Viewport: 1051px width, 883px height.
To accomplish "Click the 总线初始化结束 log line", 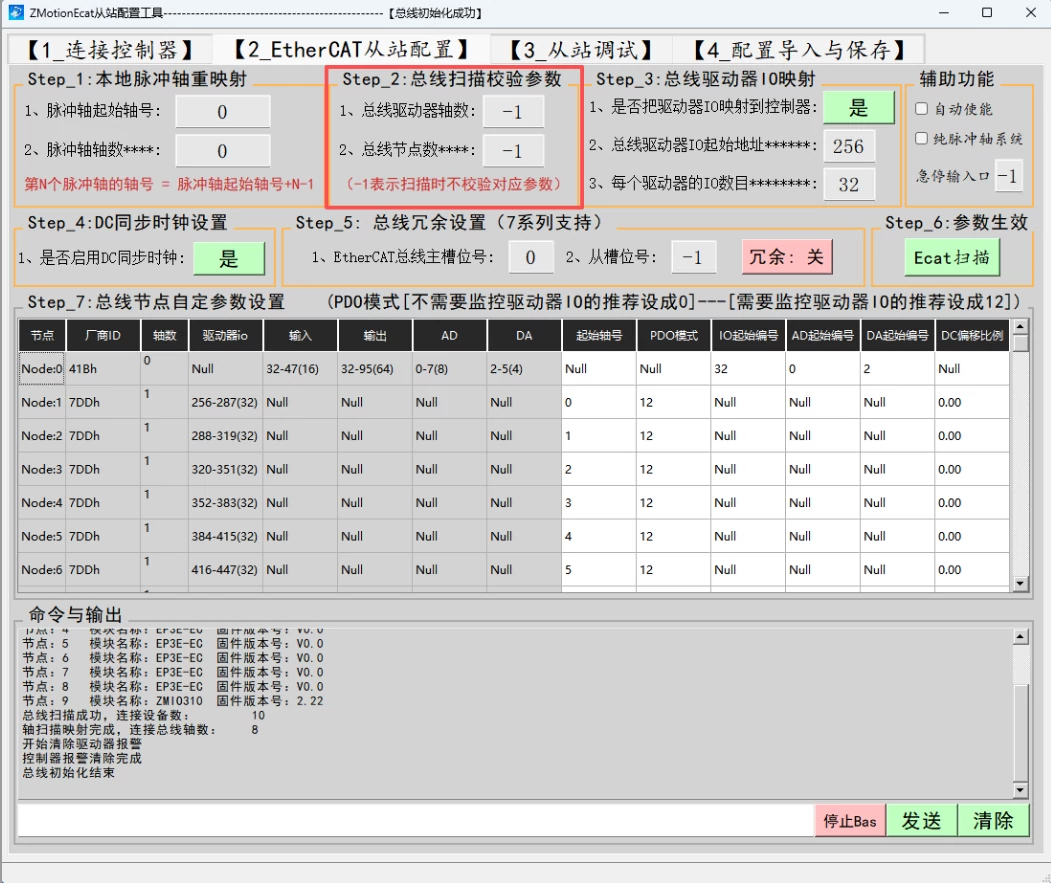I will (68, 772).
